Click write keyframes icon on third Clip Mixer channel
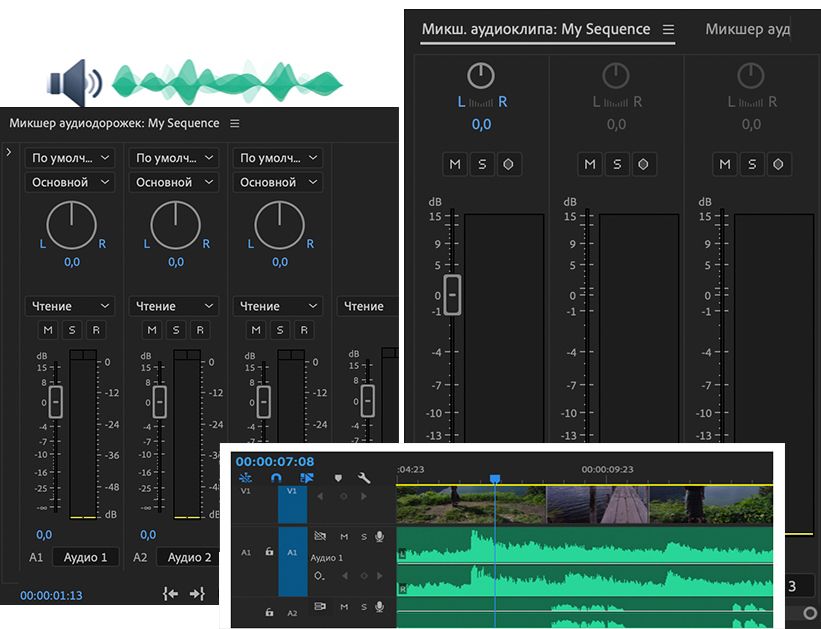The image size is (821, 629). (778, 164)
